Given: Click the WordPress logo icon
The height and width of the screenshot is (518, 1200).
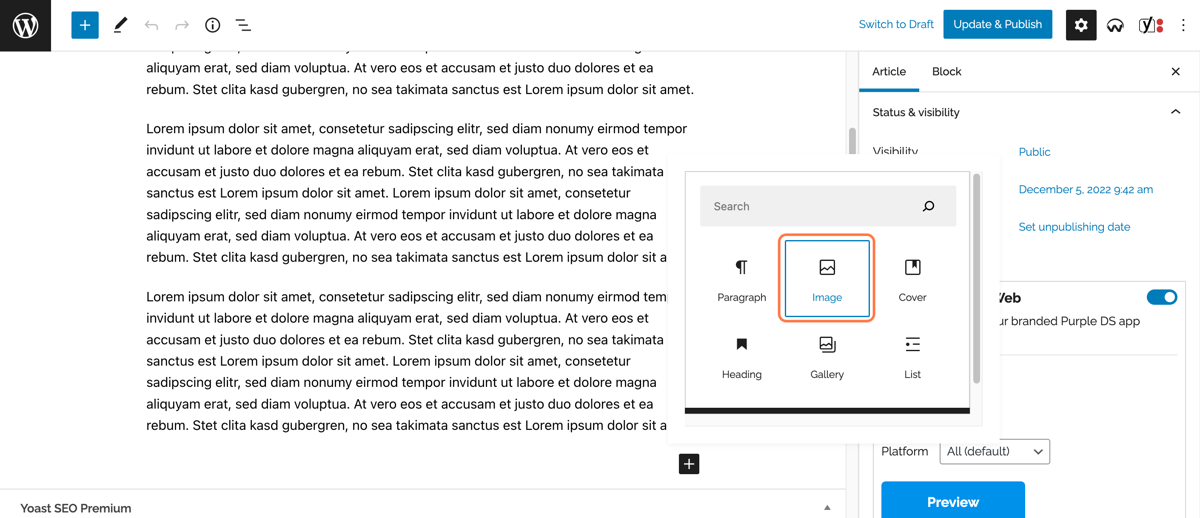Looking at the screenshot, I should coord(25,25).
